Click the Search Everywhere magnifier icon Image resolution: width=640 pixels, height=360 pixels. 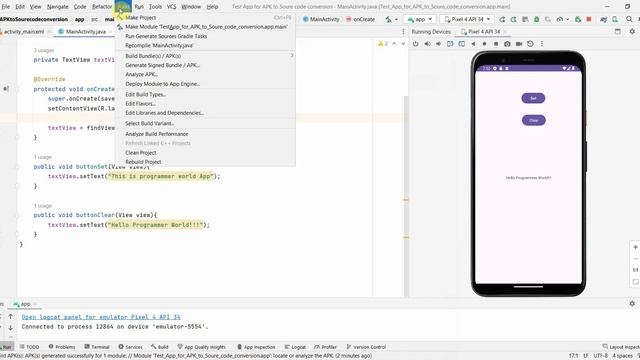(x=629, y=19)
